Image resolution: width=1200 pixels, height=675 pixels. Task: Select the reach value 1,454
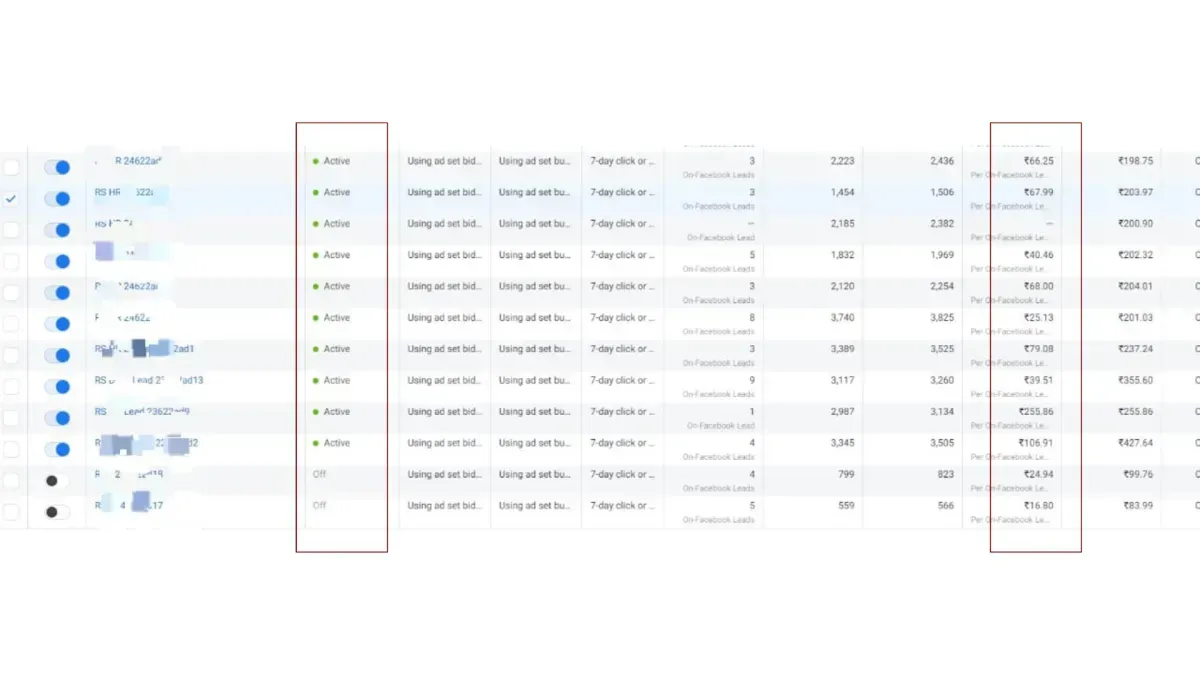click(842, 192)
